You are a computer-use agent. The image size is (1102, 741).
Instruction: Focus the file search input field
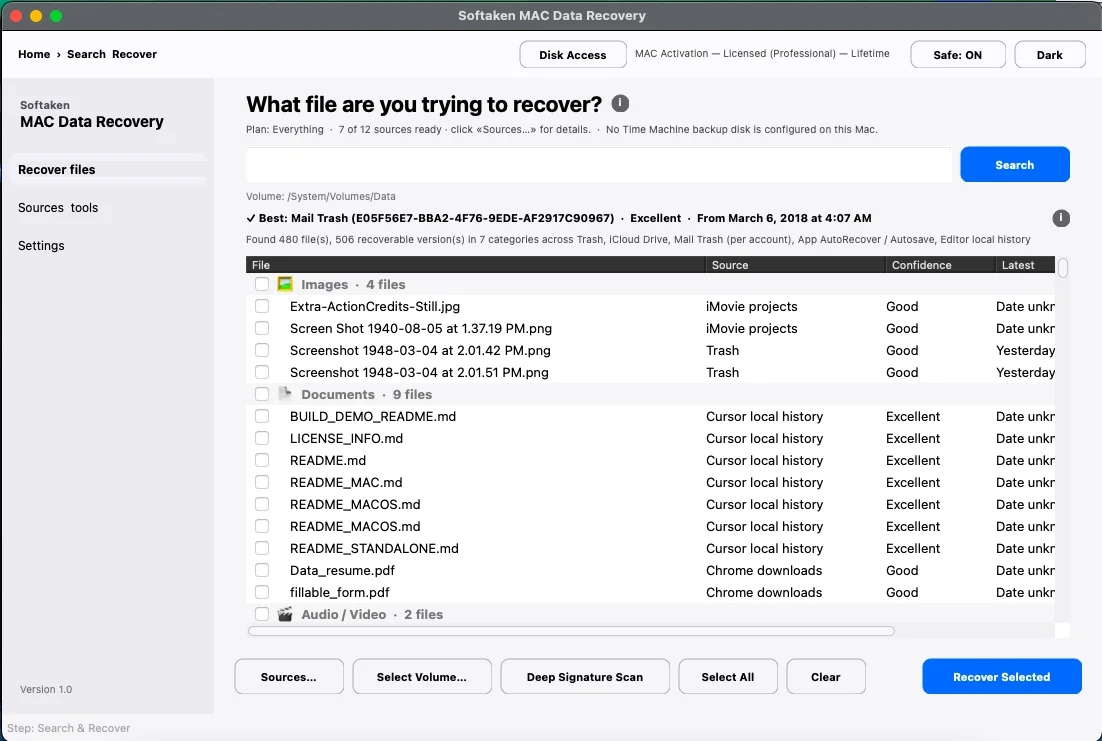click(599, 165)
